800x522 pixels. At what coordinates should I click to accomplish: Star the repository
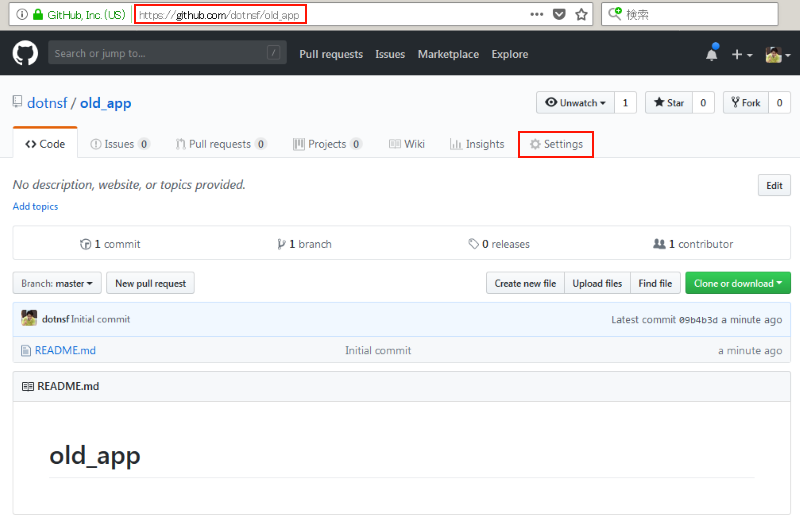pyautogui.click(x=669, y=103)
